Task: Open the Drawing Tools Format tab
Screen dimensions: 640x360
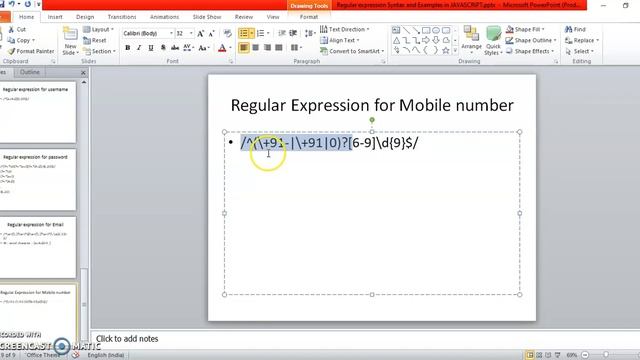Action: (309, 17)
